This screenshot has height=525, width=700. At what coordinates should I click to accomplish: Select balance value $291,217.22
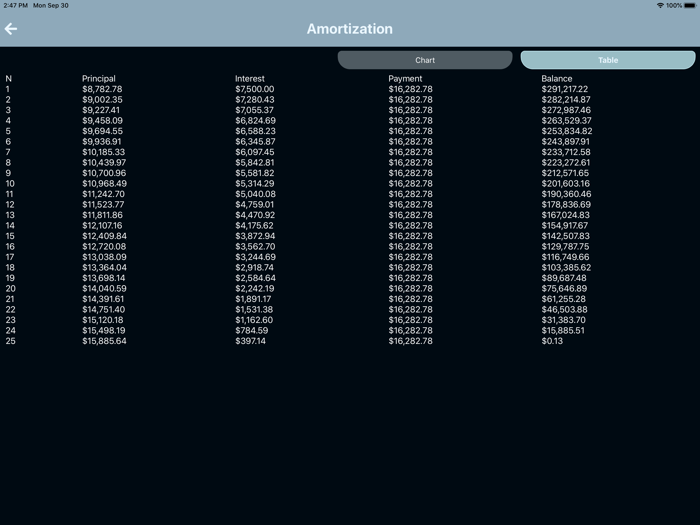pos(565,89)
